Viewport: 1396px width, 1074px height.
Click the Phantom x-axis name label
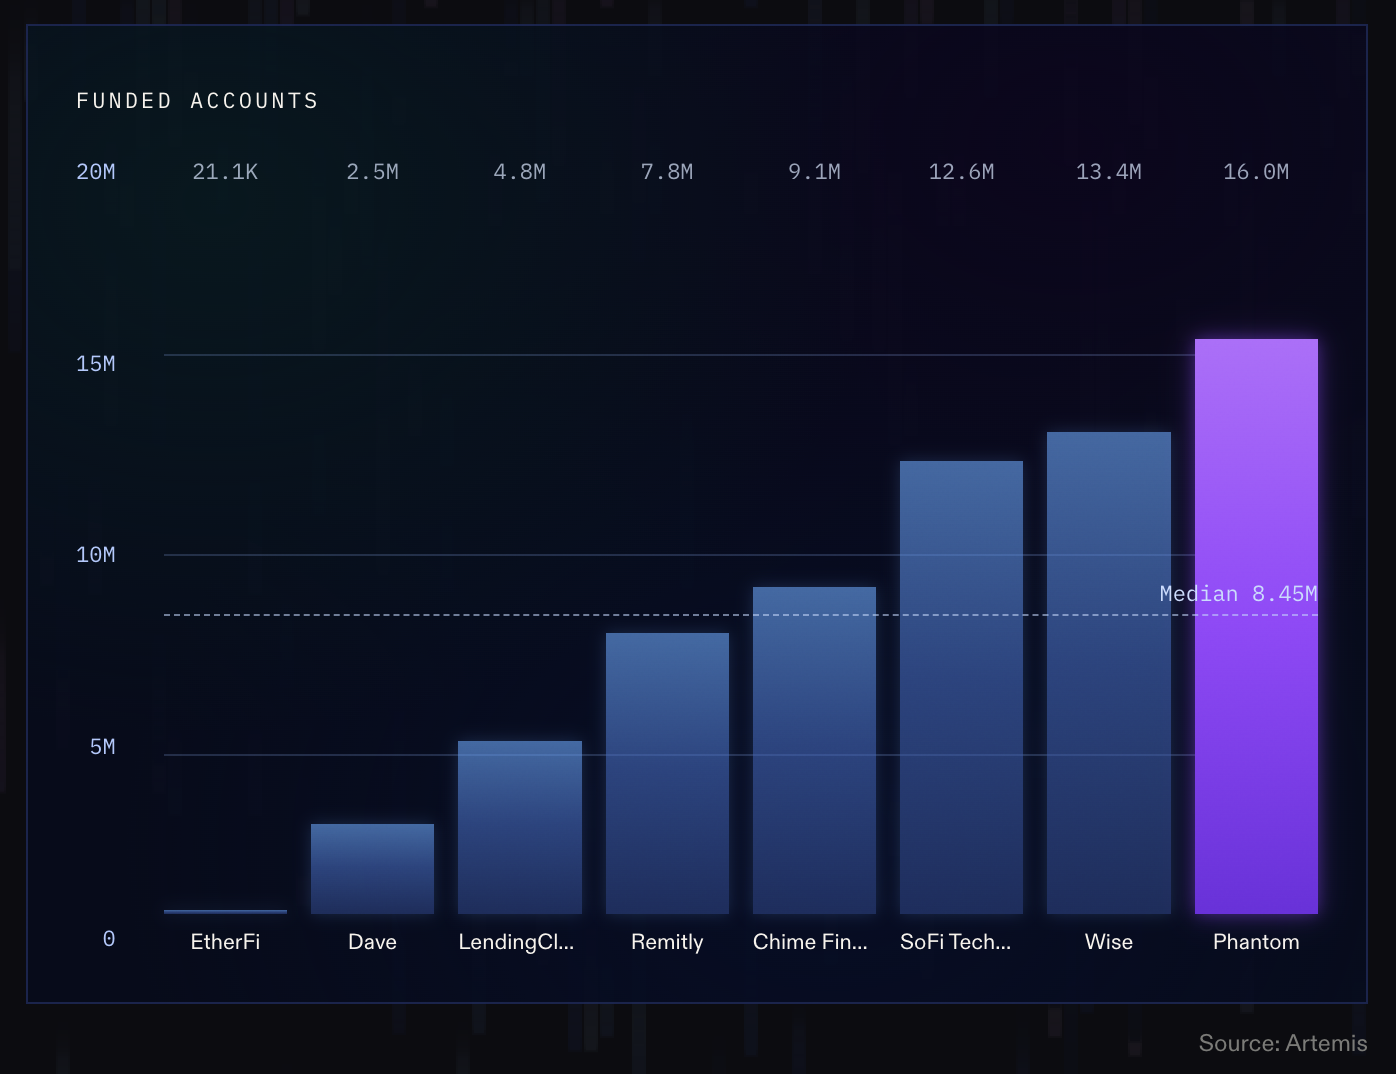coord(1256,942)
